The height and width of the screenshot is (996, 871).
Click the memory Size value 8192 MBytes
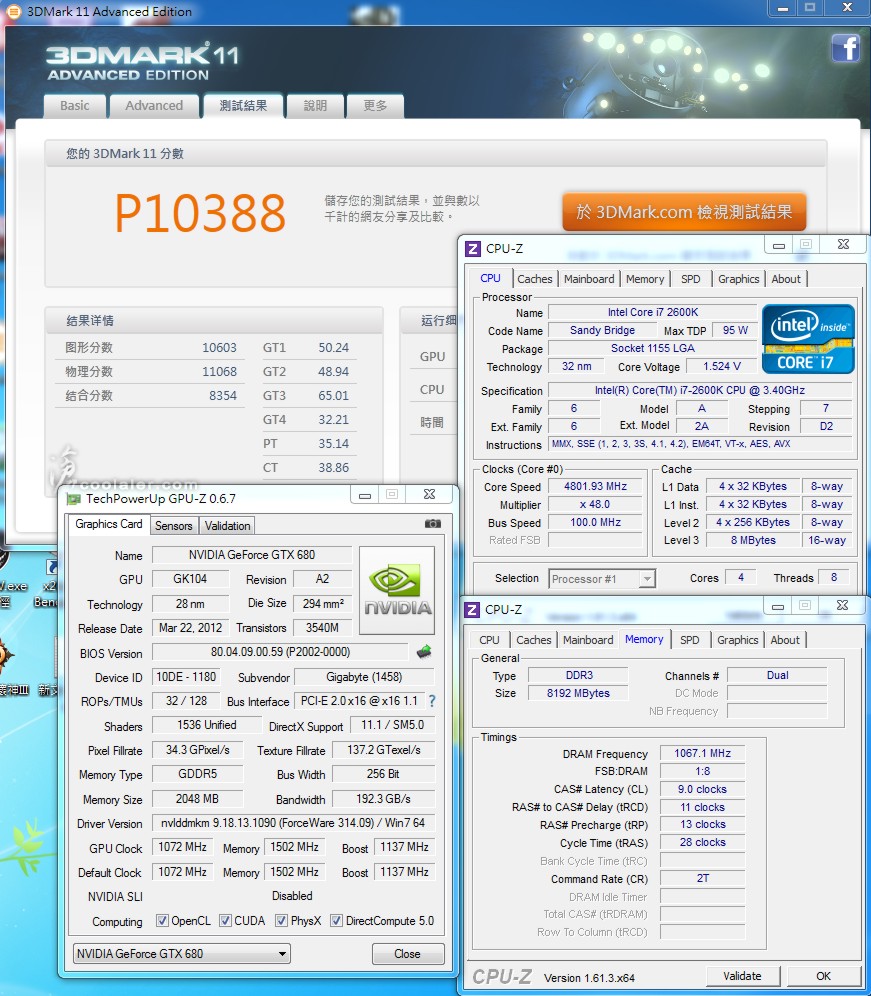point(578,693)
